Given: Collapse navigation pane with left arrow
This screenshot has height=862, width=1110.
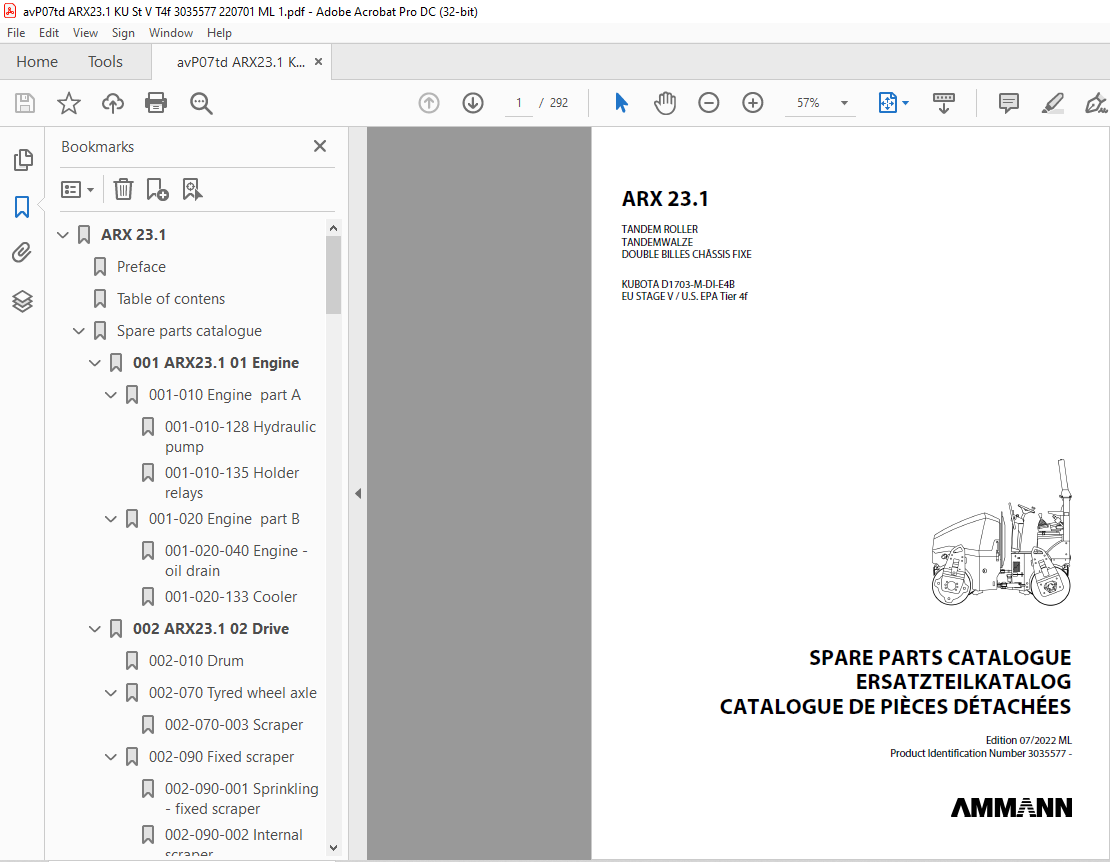Looking at the screenshot, I should pyautogui.click(x=358, y=493).
